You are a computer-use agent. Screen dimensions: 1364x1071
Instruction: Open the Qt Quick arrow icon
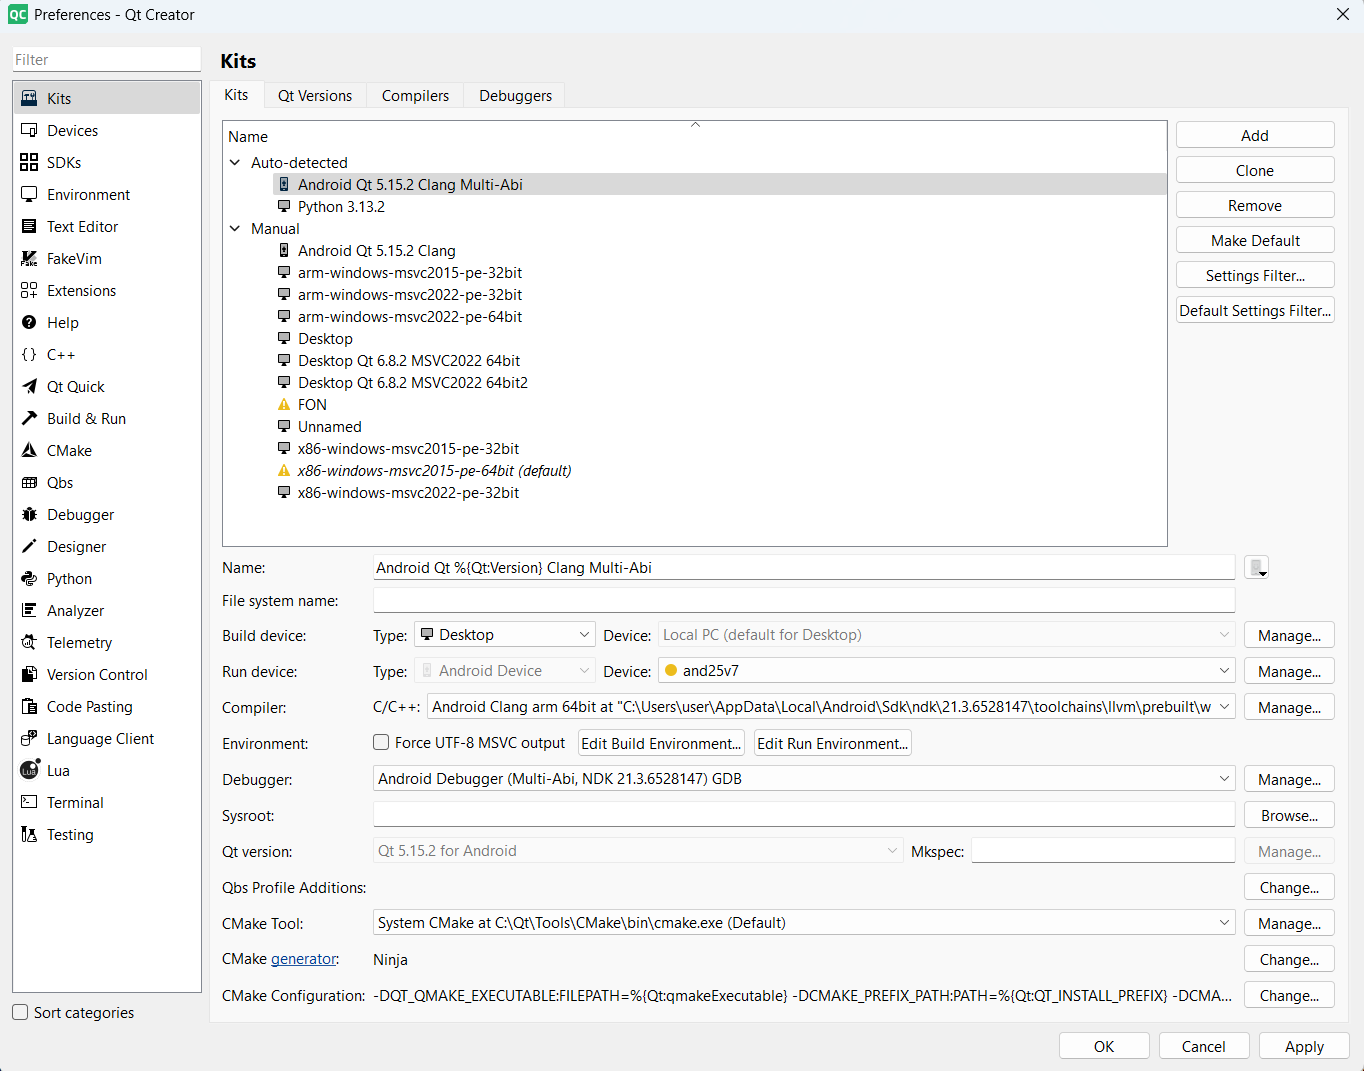click(29, 386)
